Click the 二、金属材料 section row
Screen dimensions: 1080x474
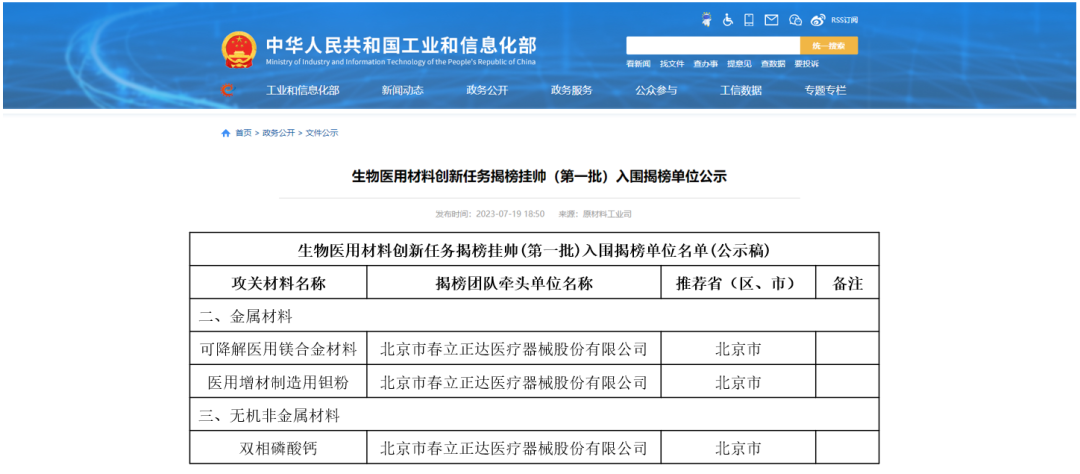[534, 316]
